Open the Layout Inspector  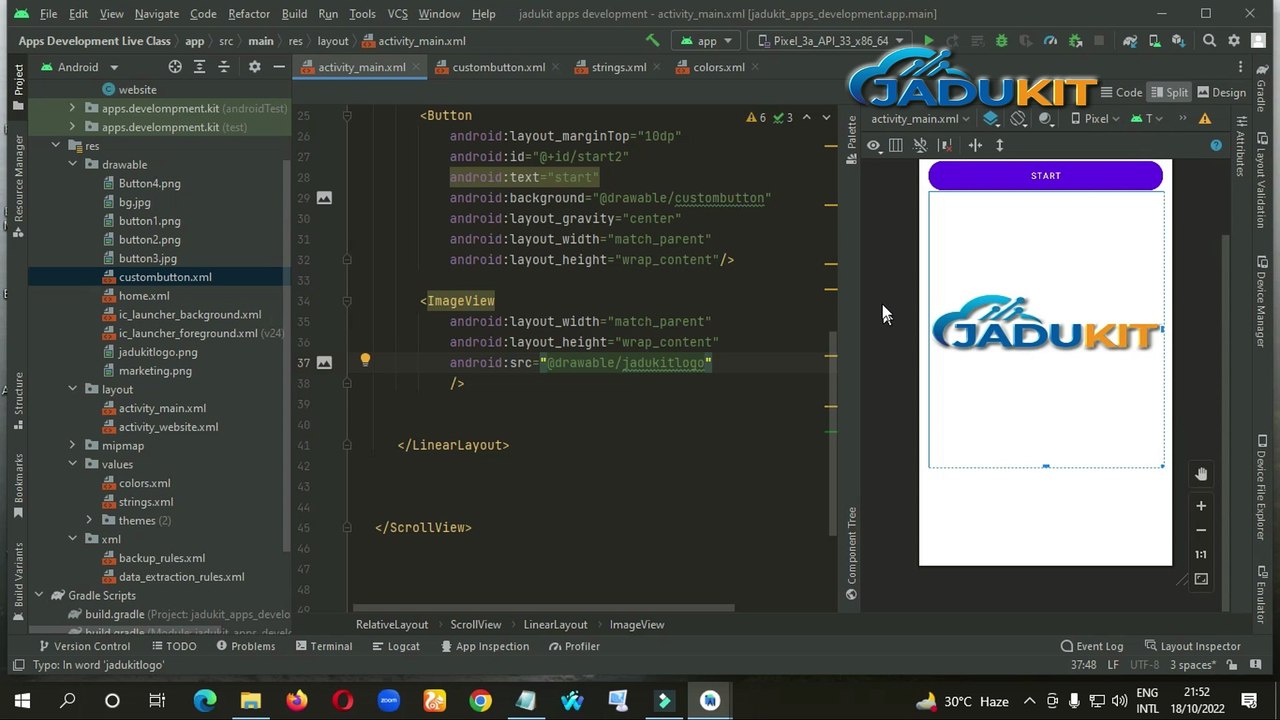pyautogui.click(x=1192, y=646)
